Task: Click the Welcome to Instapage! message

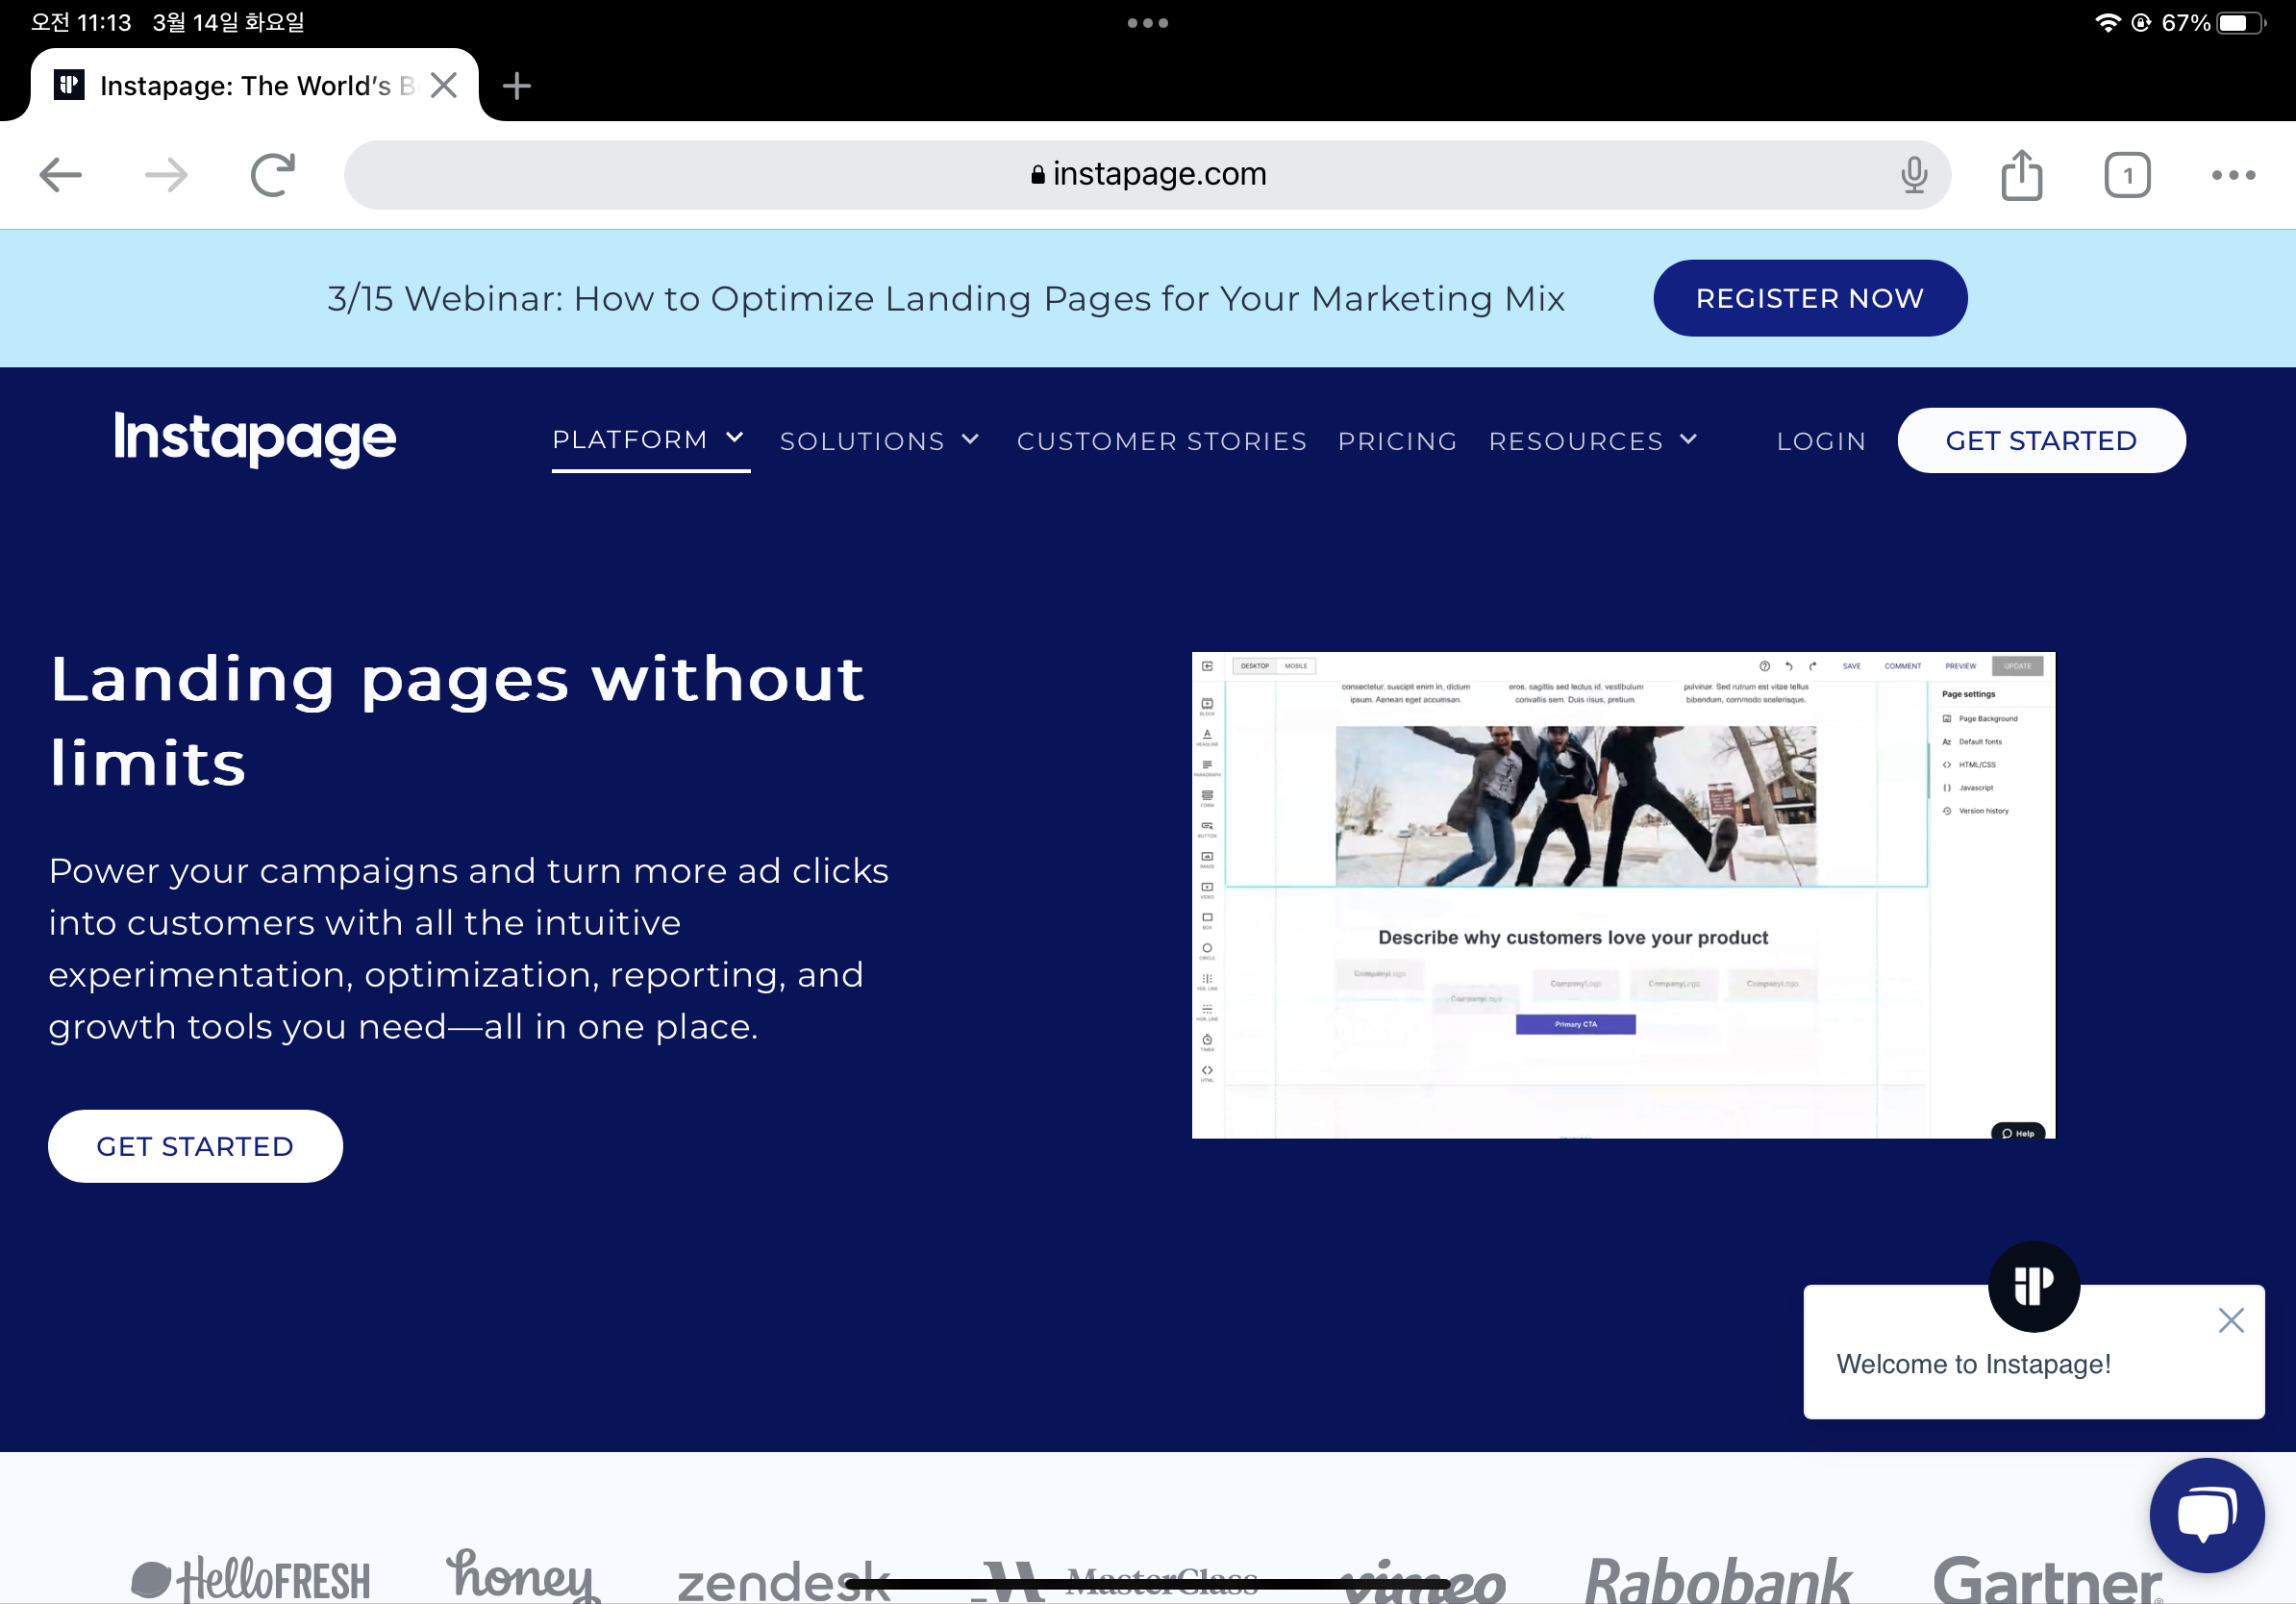Action: (x=1972, y=1364)
